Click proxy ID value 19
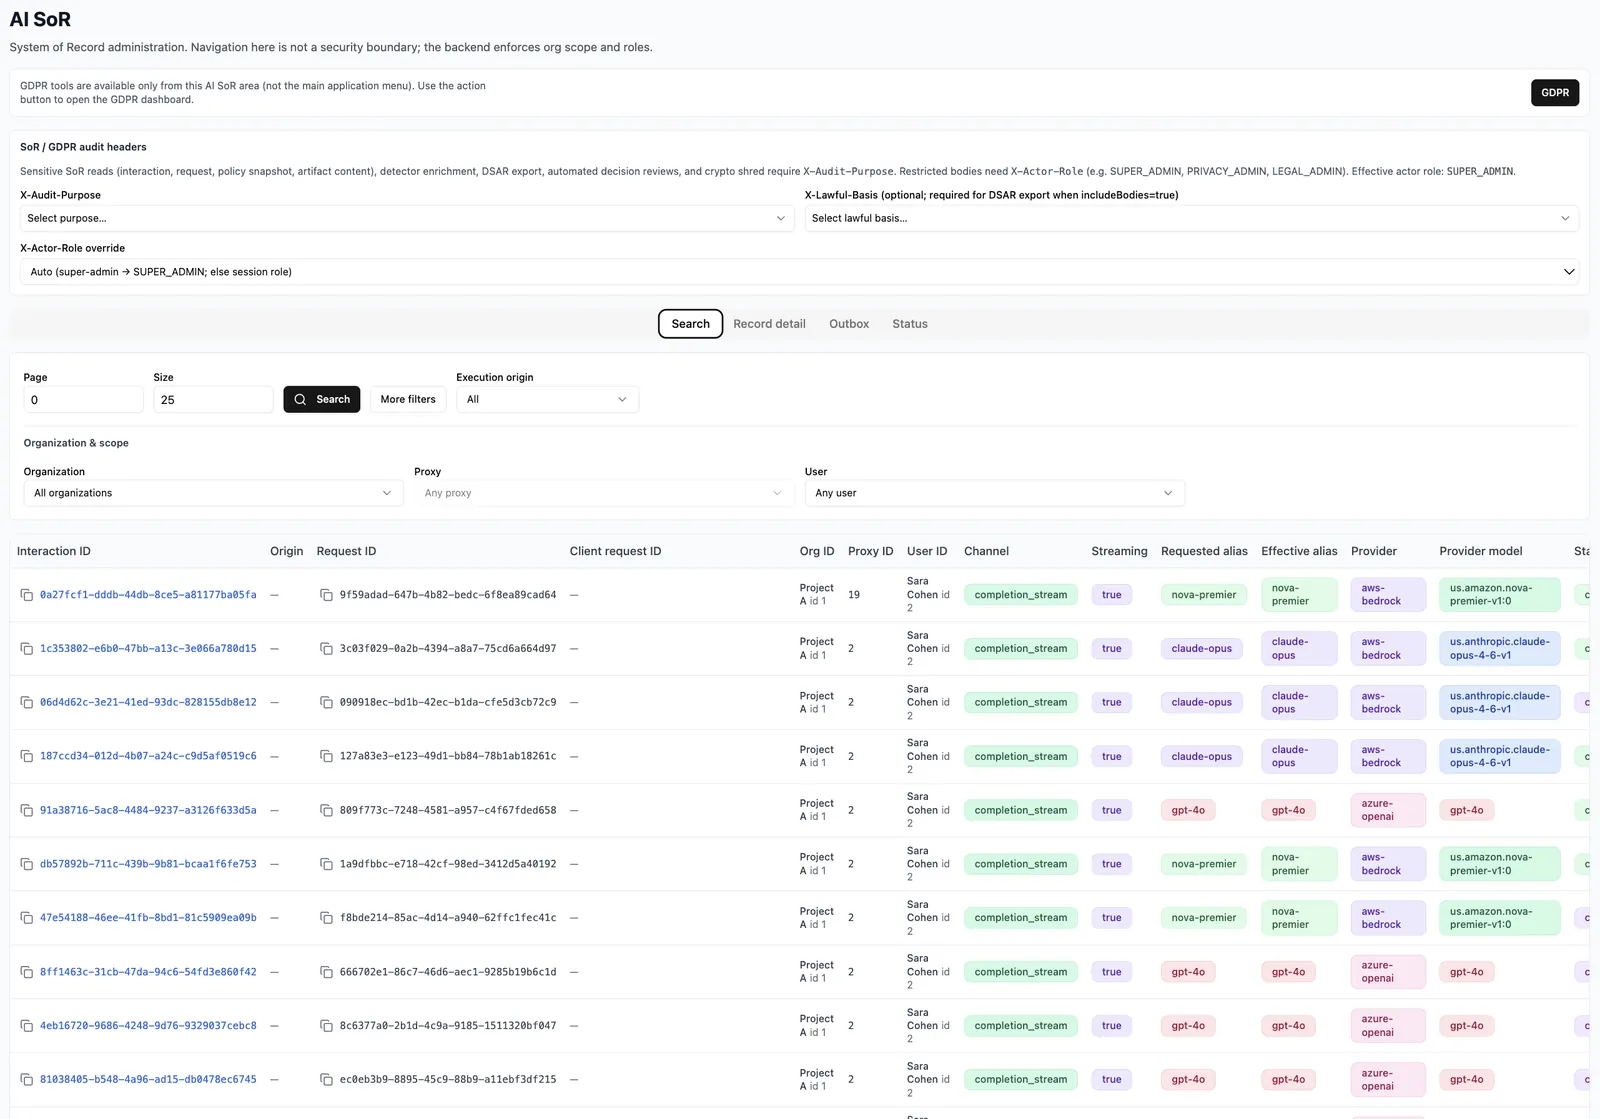 point(854,595)
